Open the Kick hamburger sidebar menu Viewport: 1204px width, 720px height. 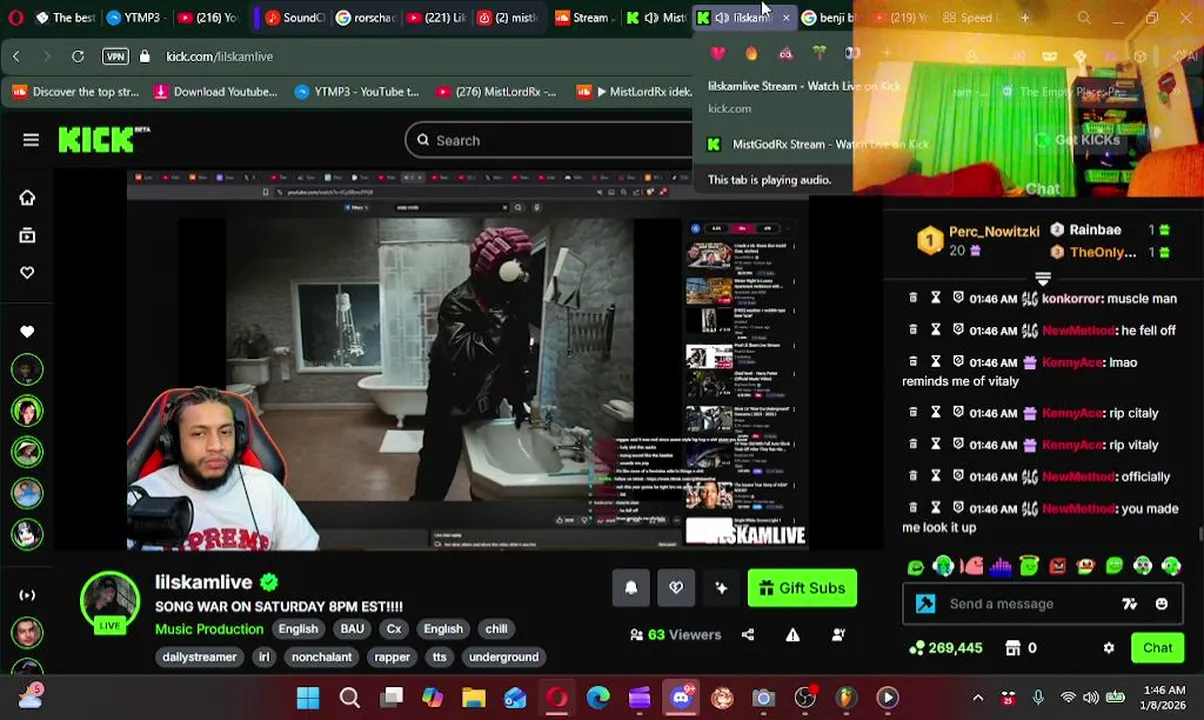click(31, 140)
